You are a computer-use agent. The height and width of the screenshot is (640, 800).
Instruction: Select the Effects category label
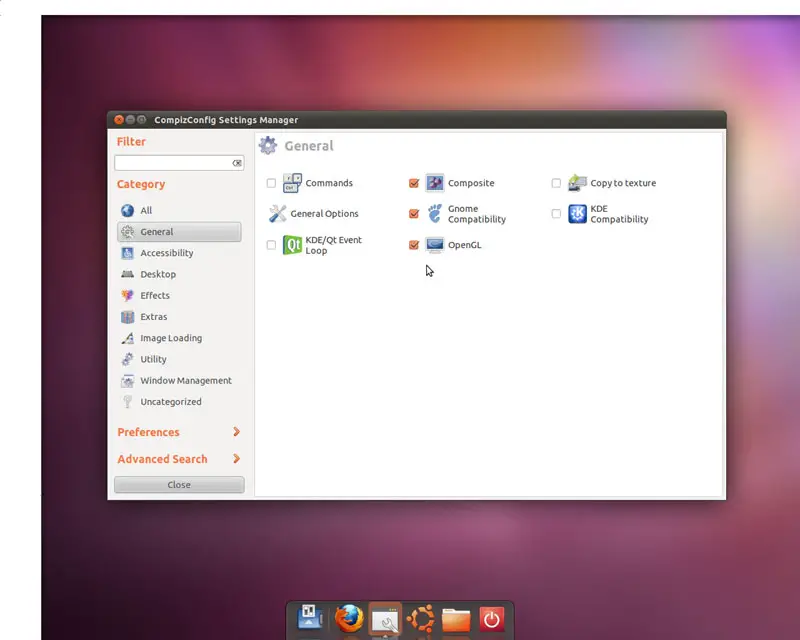click(x=155, y=296)
